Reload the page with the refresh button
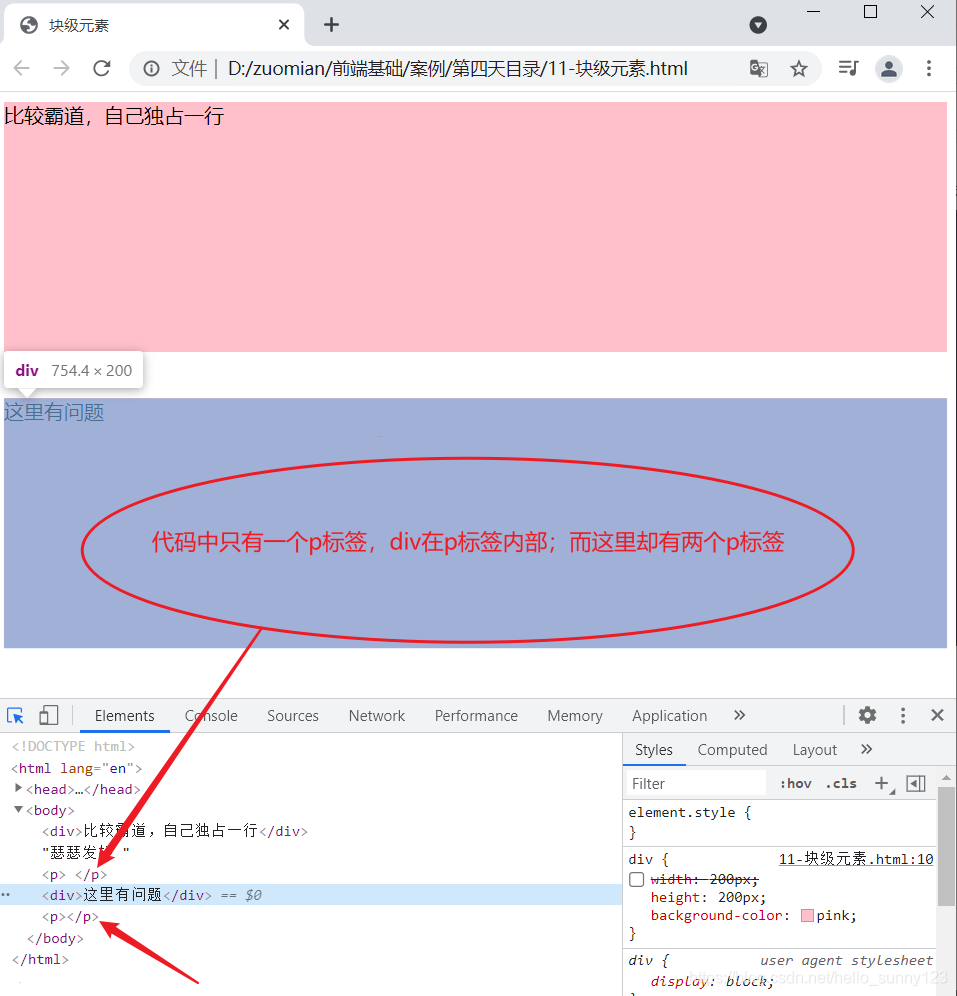Screen dimensions: 957x996 click(x=103, y=69)
